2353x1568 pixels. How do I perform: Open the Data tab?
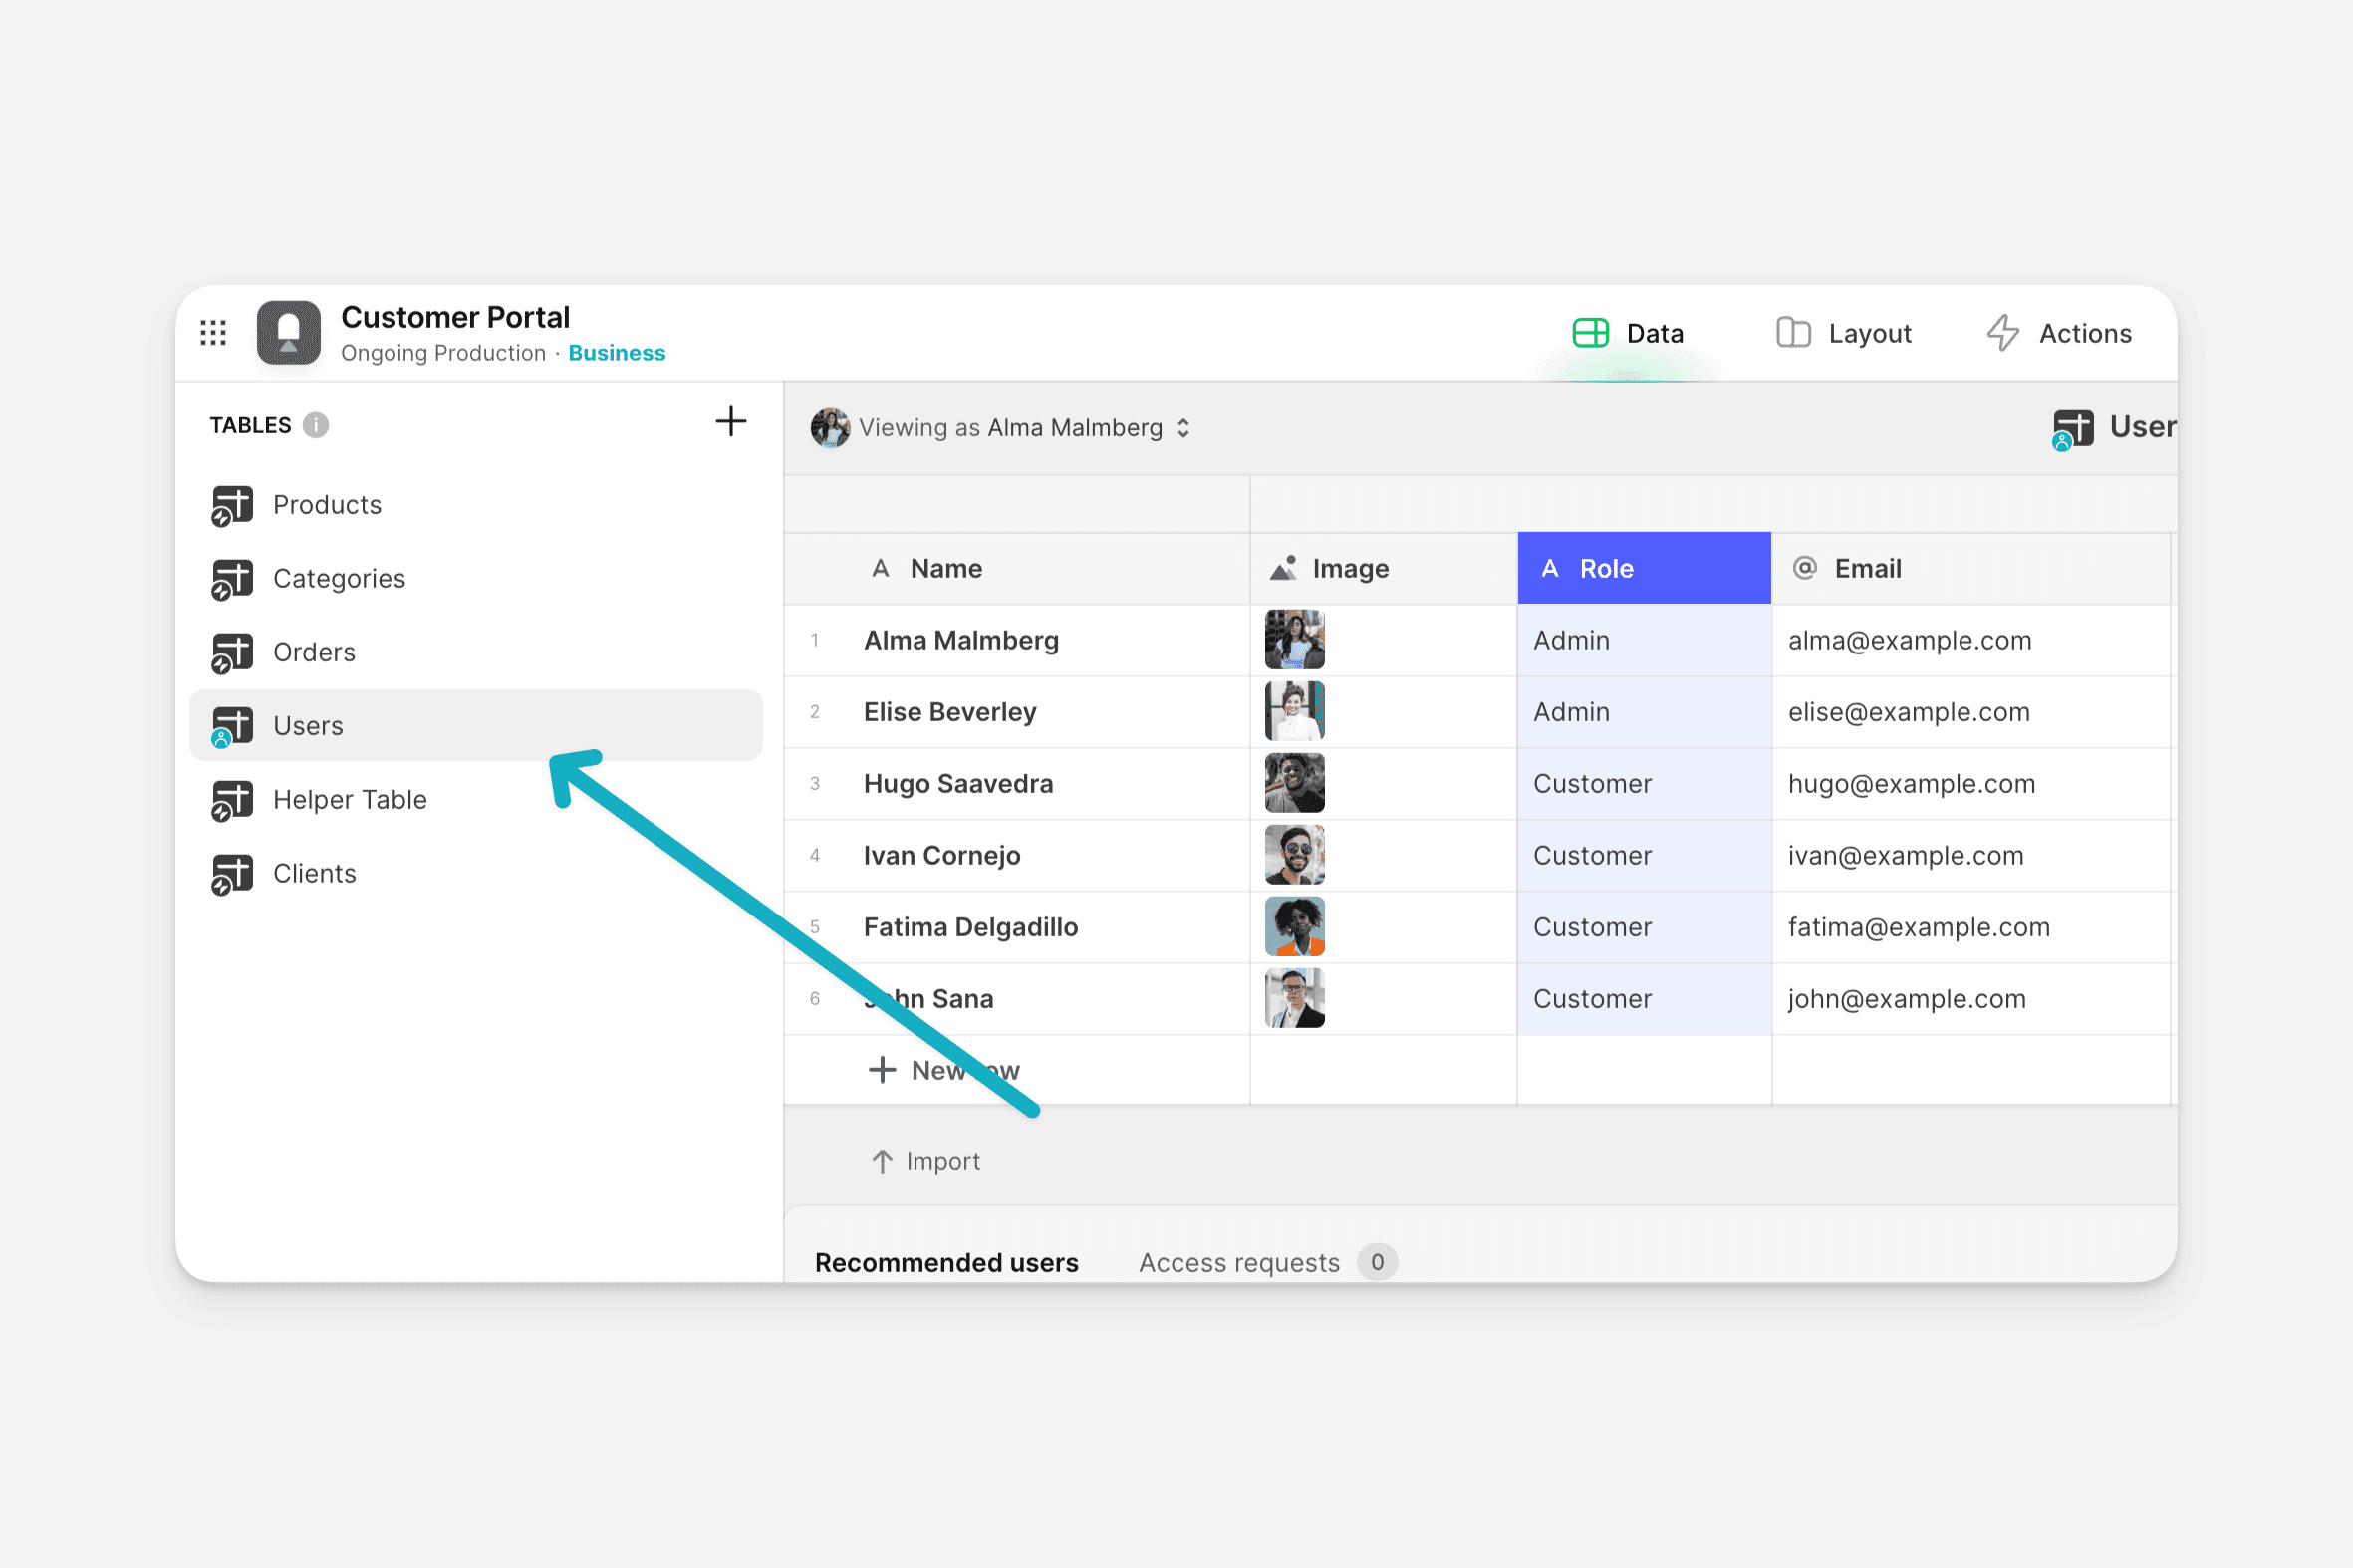pos(1629,333)
